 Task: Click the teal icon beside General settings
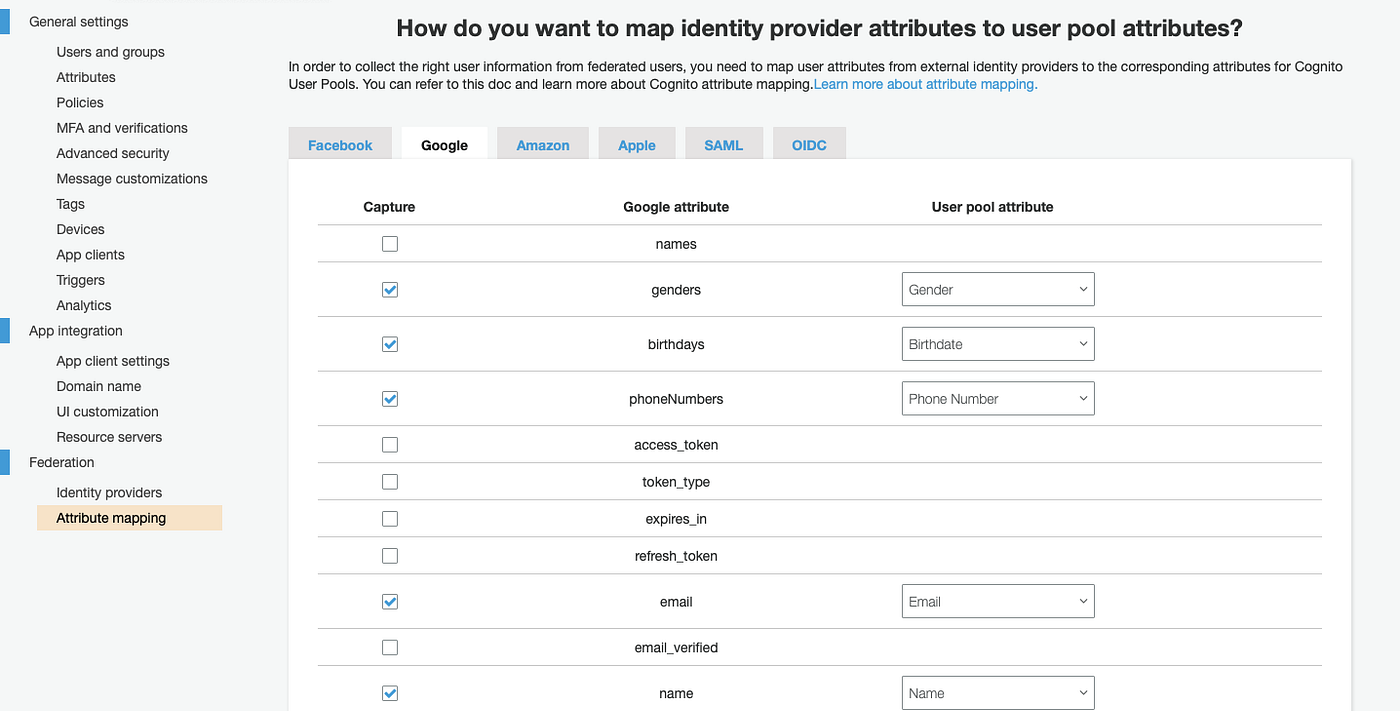[7, 20]
